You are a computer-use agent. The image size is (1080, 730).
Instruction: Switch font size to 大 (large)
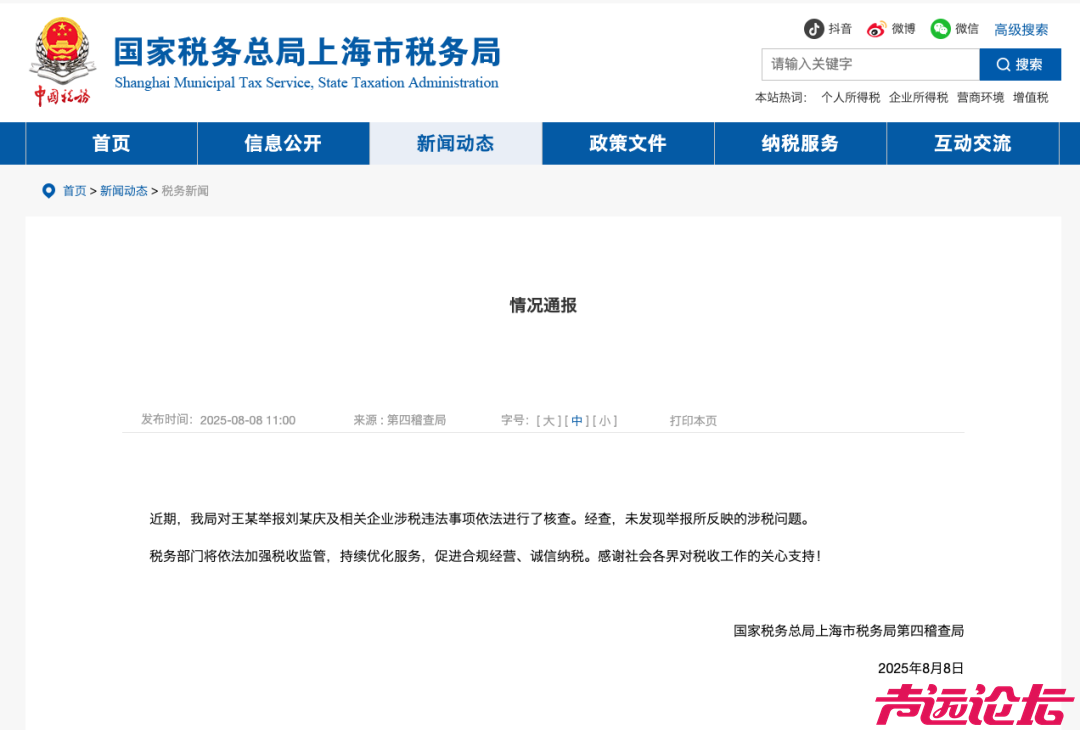[x=548, y=420]
